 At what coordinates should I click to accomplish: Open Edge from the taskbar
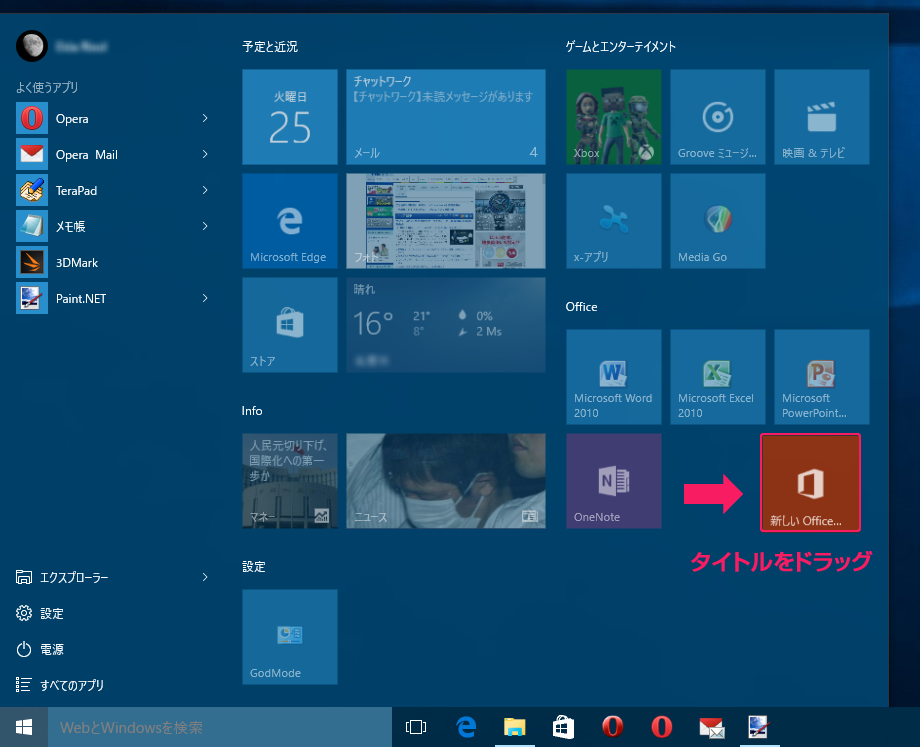pos(466,727)
